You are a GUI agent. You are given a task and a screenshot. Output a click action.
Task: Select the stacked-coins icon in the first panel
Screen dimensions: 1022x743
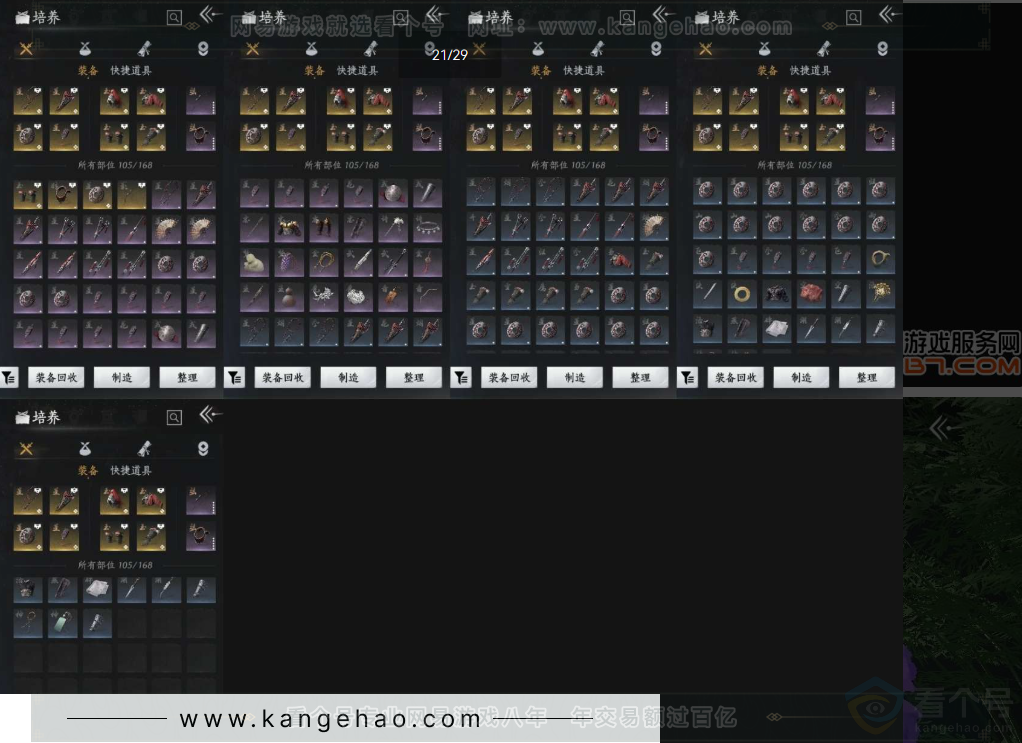[x=203, y=49]
